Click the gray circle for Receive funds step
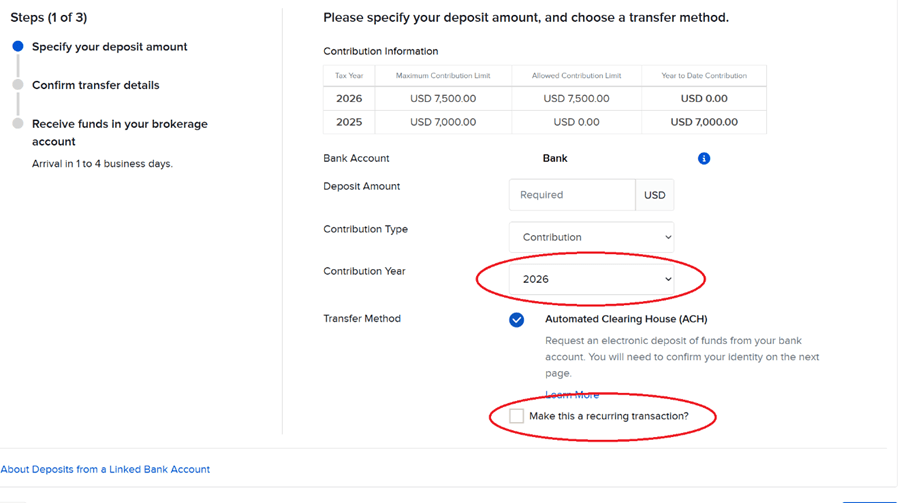 (x=18, y=124)
